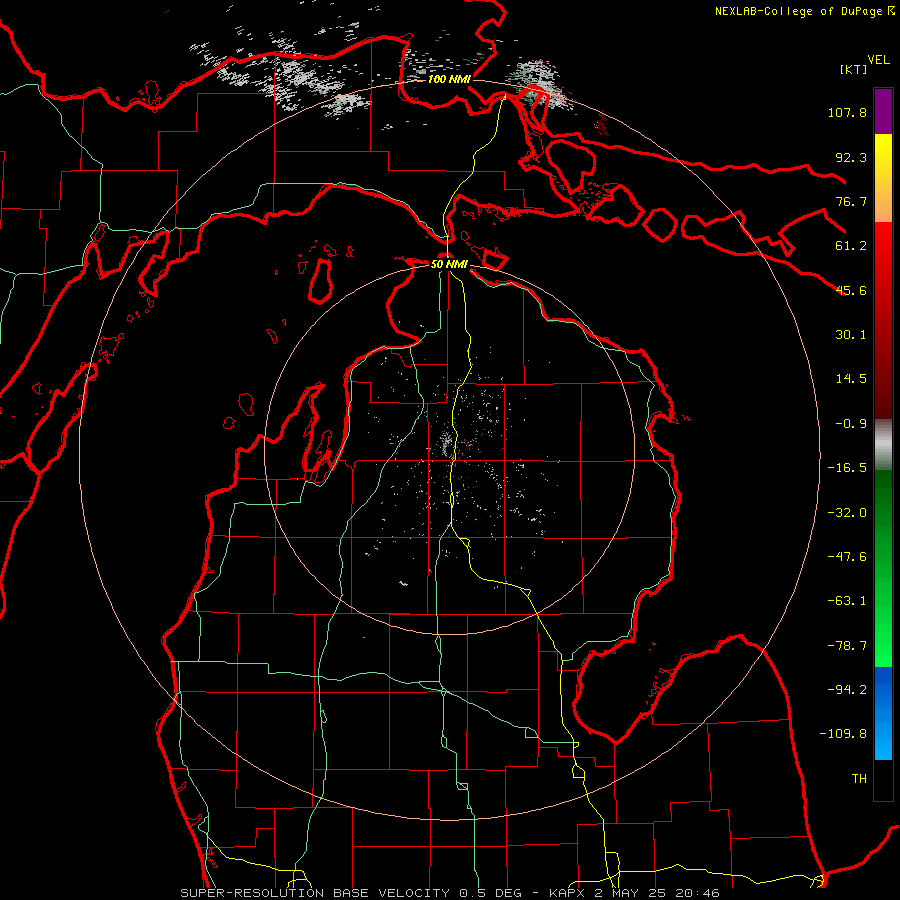Click the 100 NMI range ring label
The height and width of the screenshot is (900, 900).
coord(449,79)
